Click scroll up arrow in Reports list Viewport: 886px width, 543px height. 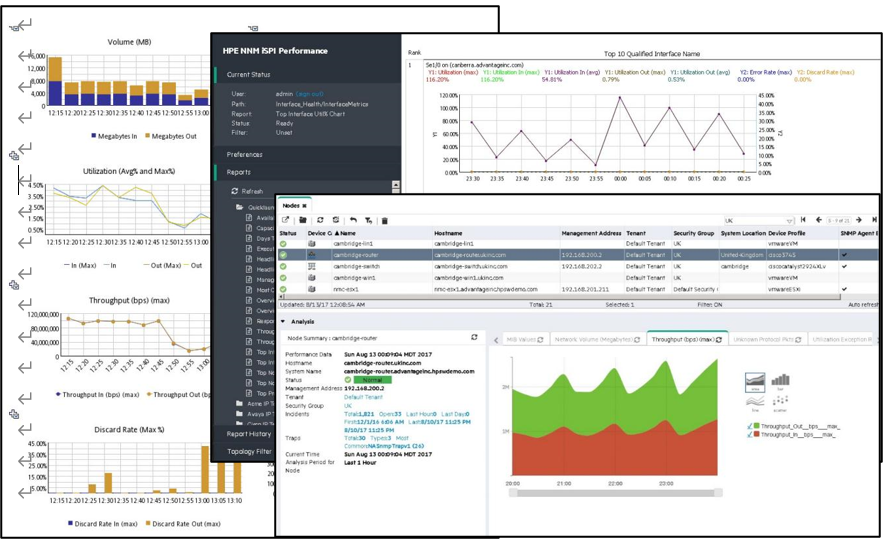[396, 185]
